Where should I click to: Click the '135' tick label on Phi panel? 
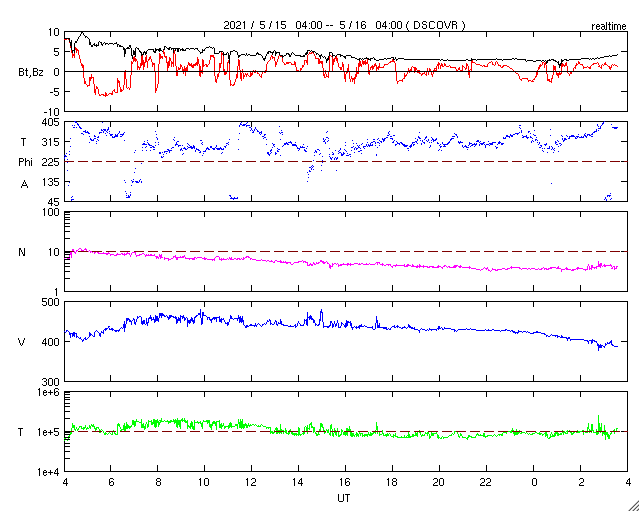coord(51,182)
